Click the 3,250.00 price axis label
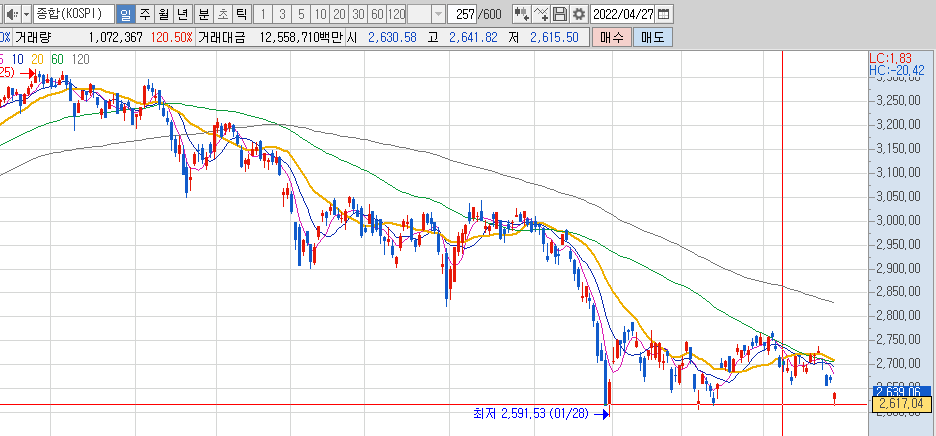The width and height of the screenshot is (936, 436). [898, 101]
